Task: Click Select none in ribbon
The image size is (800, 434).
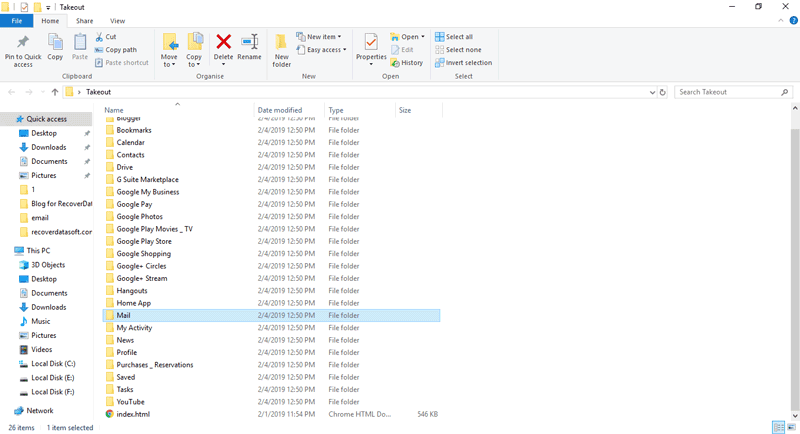Action: pos(458,49)
